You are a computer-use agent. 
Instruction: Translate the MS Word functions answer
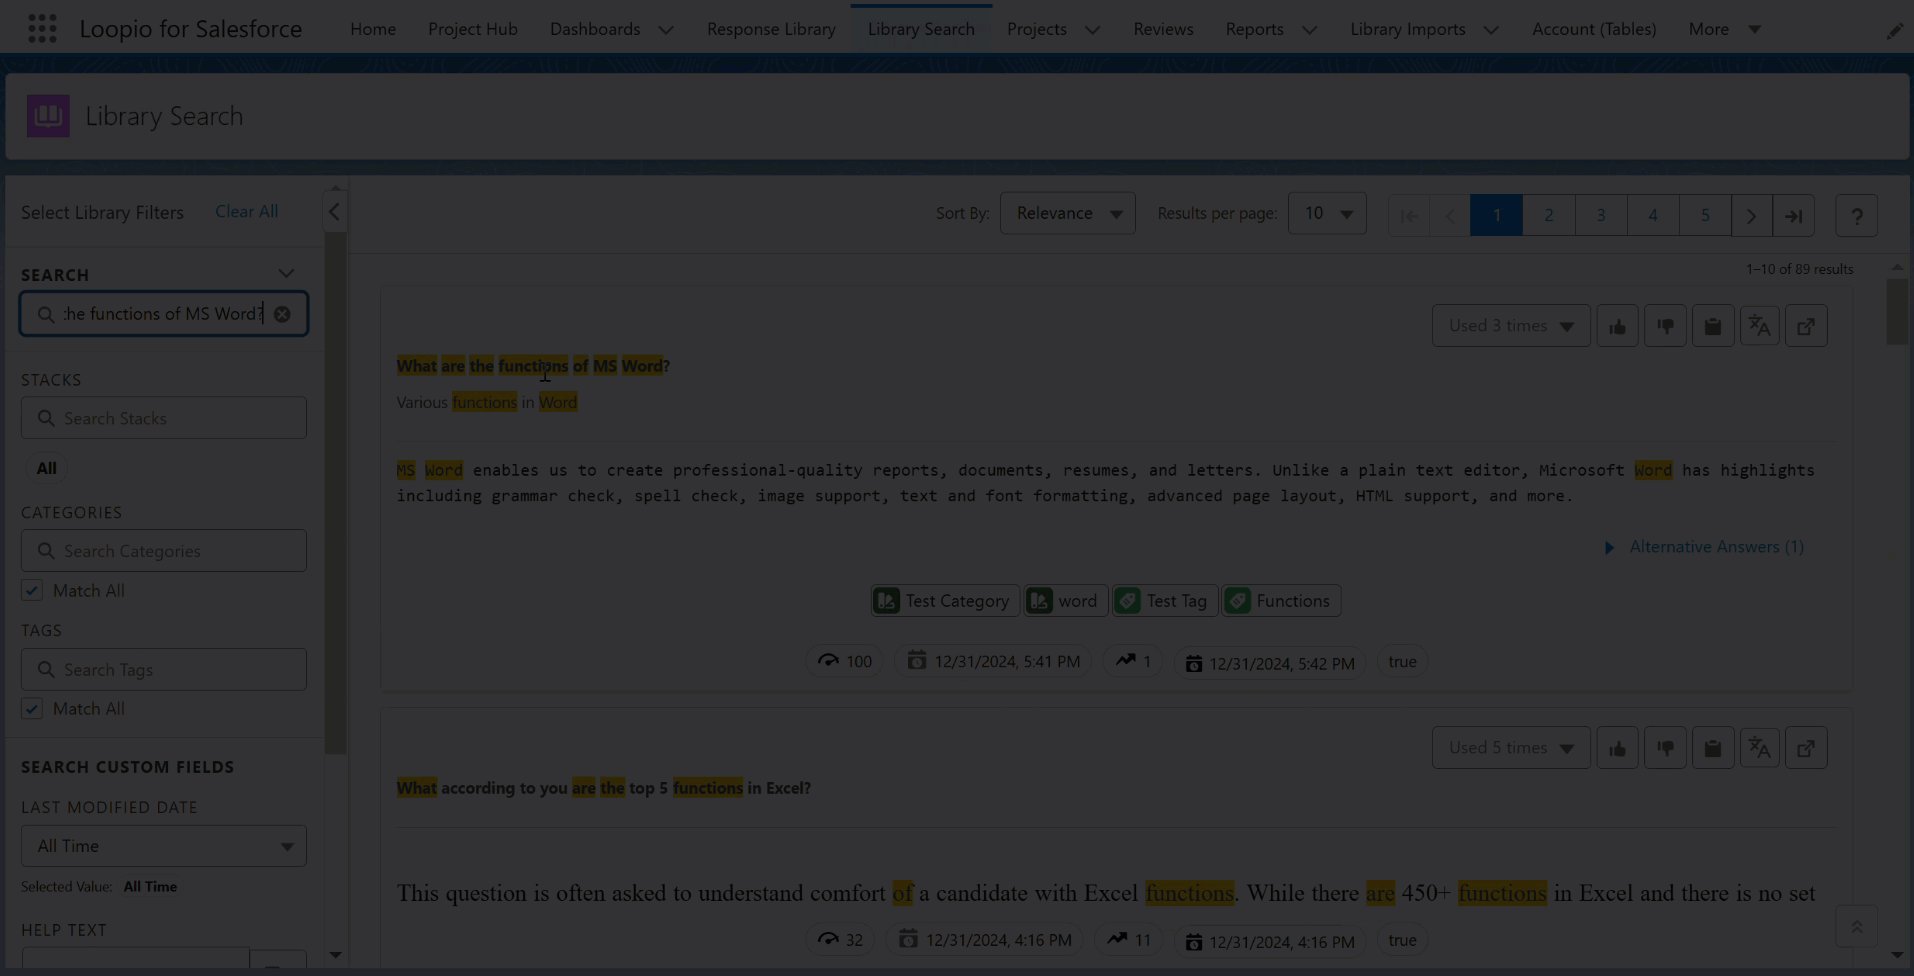pos(1760,326)
